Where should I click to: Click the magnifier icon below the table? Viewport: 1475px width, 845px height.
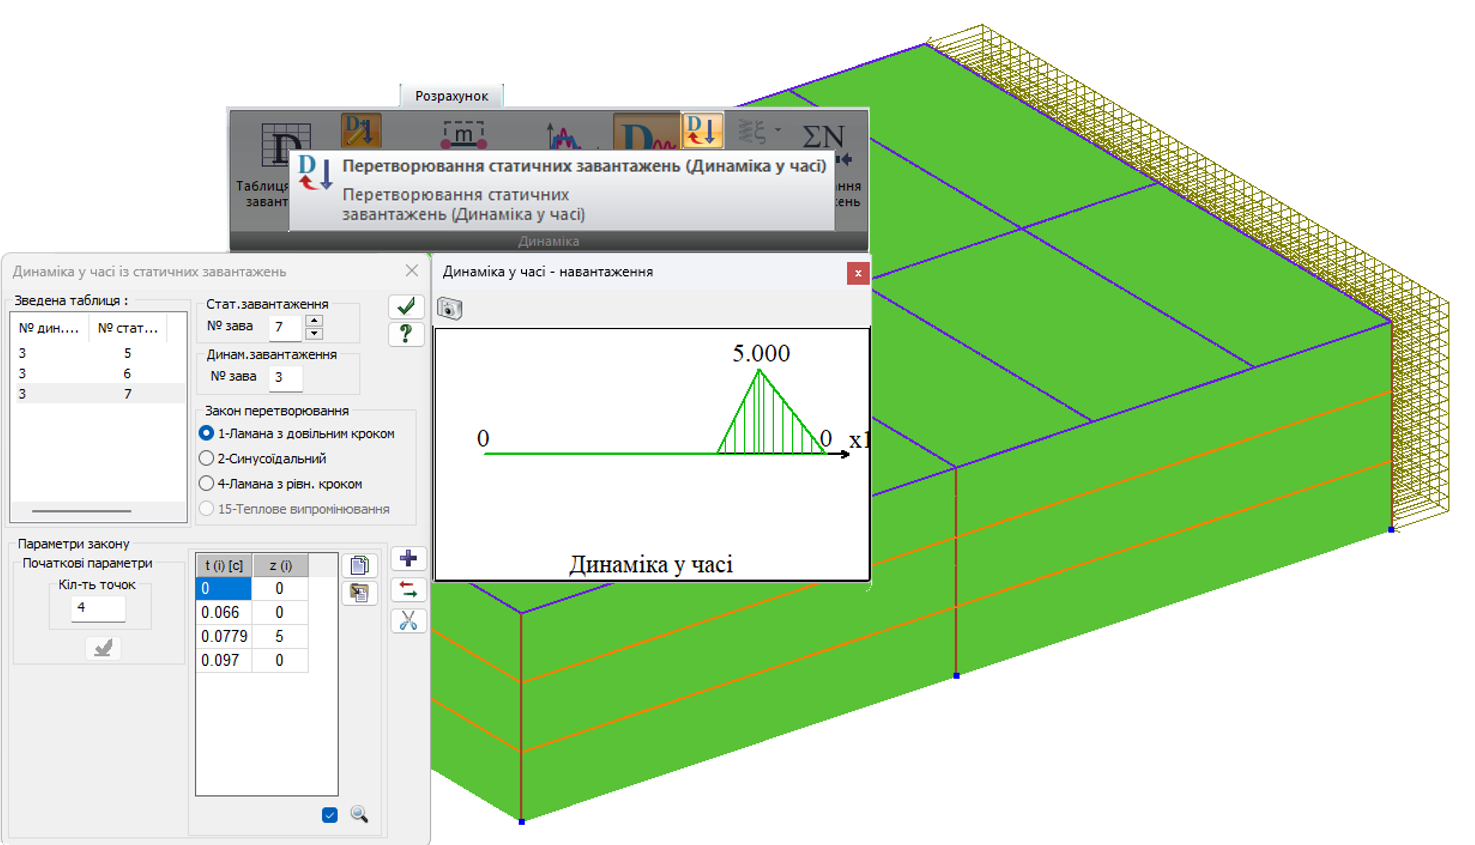[x=359, y=815]
